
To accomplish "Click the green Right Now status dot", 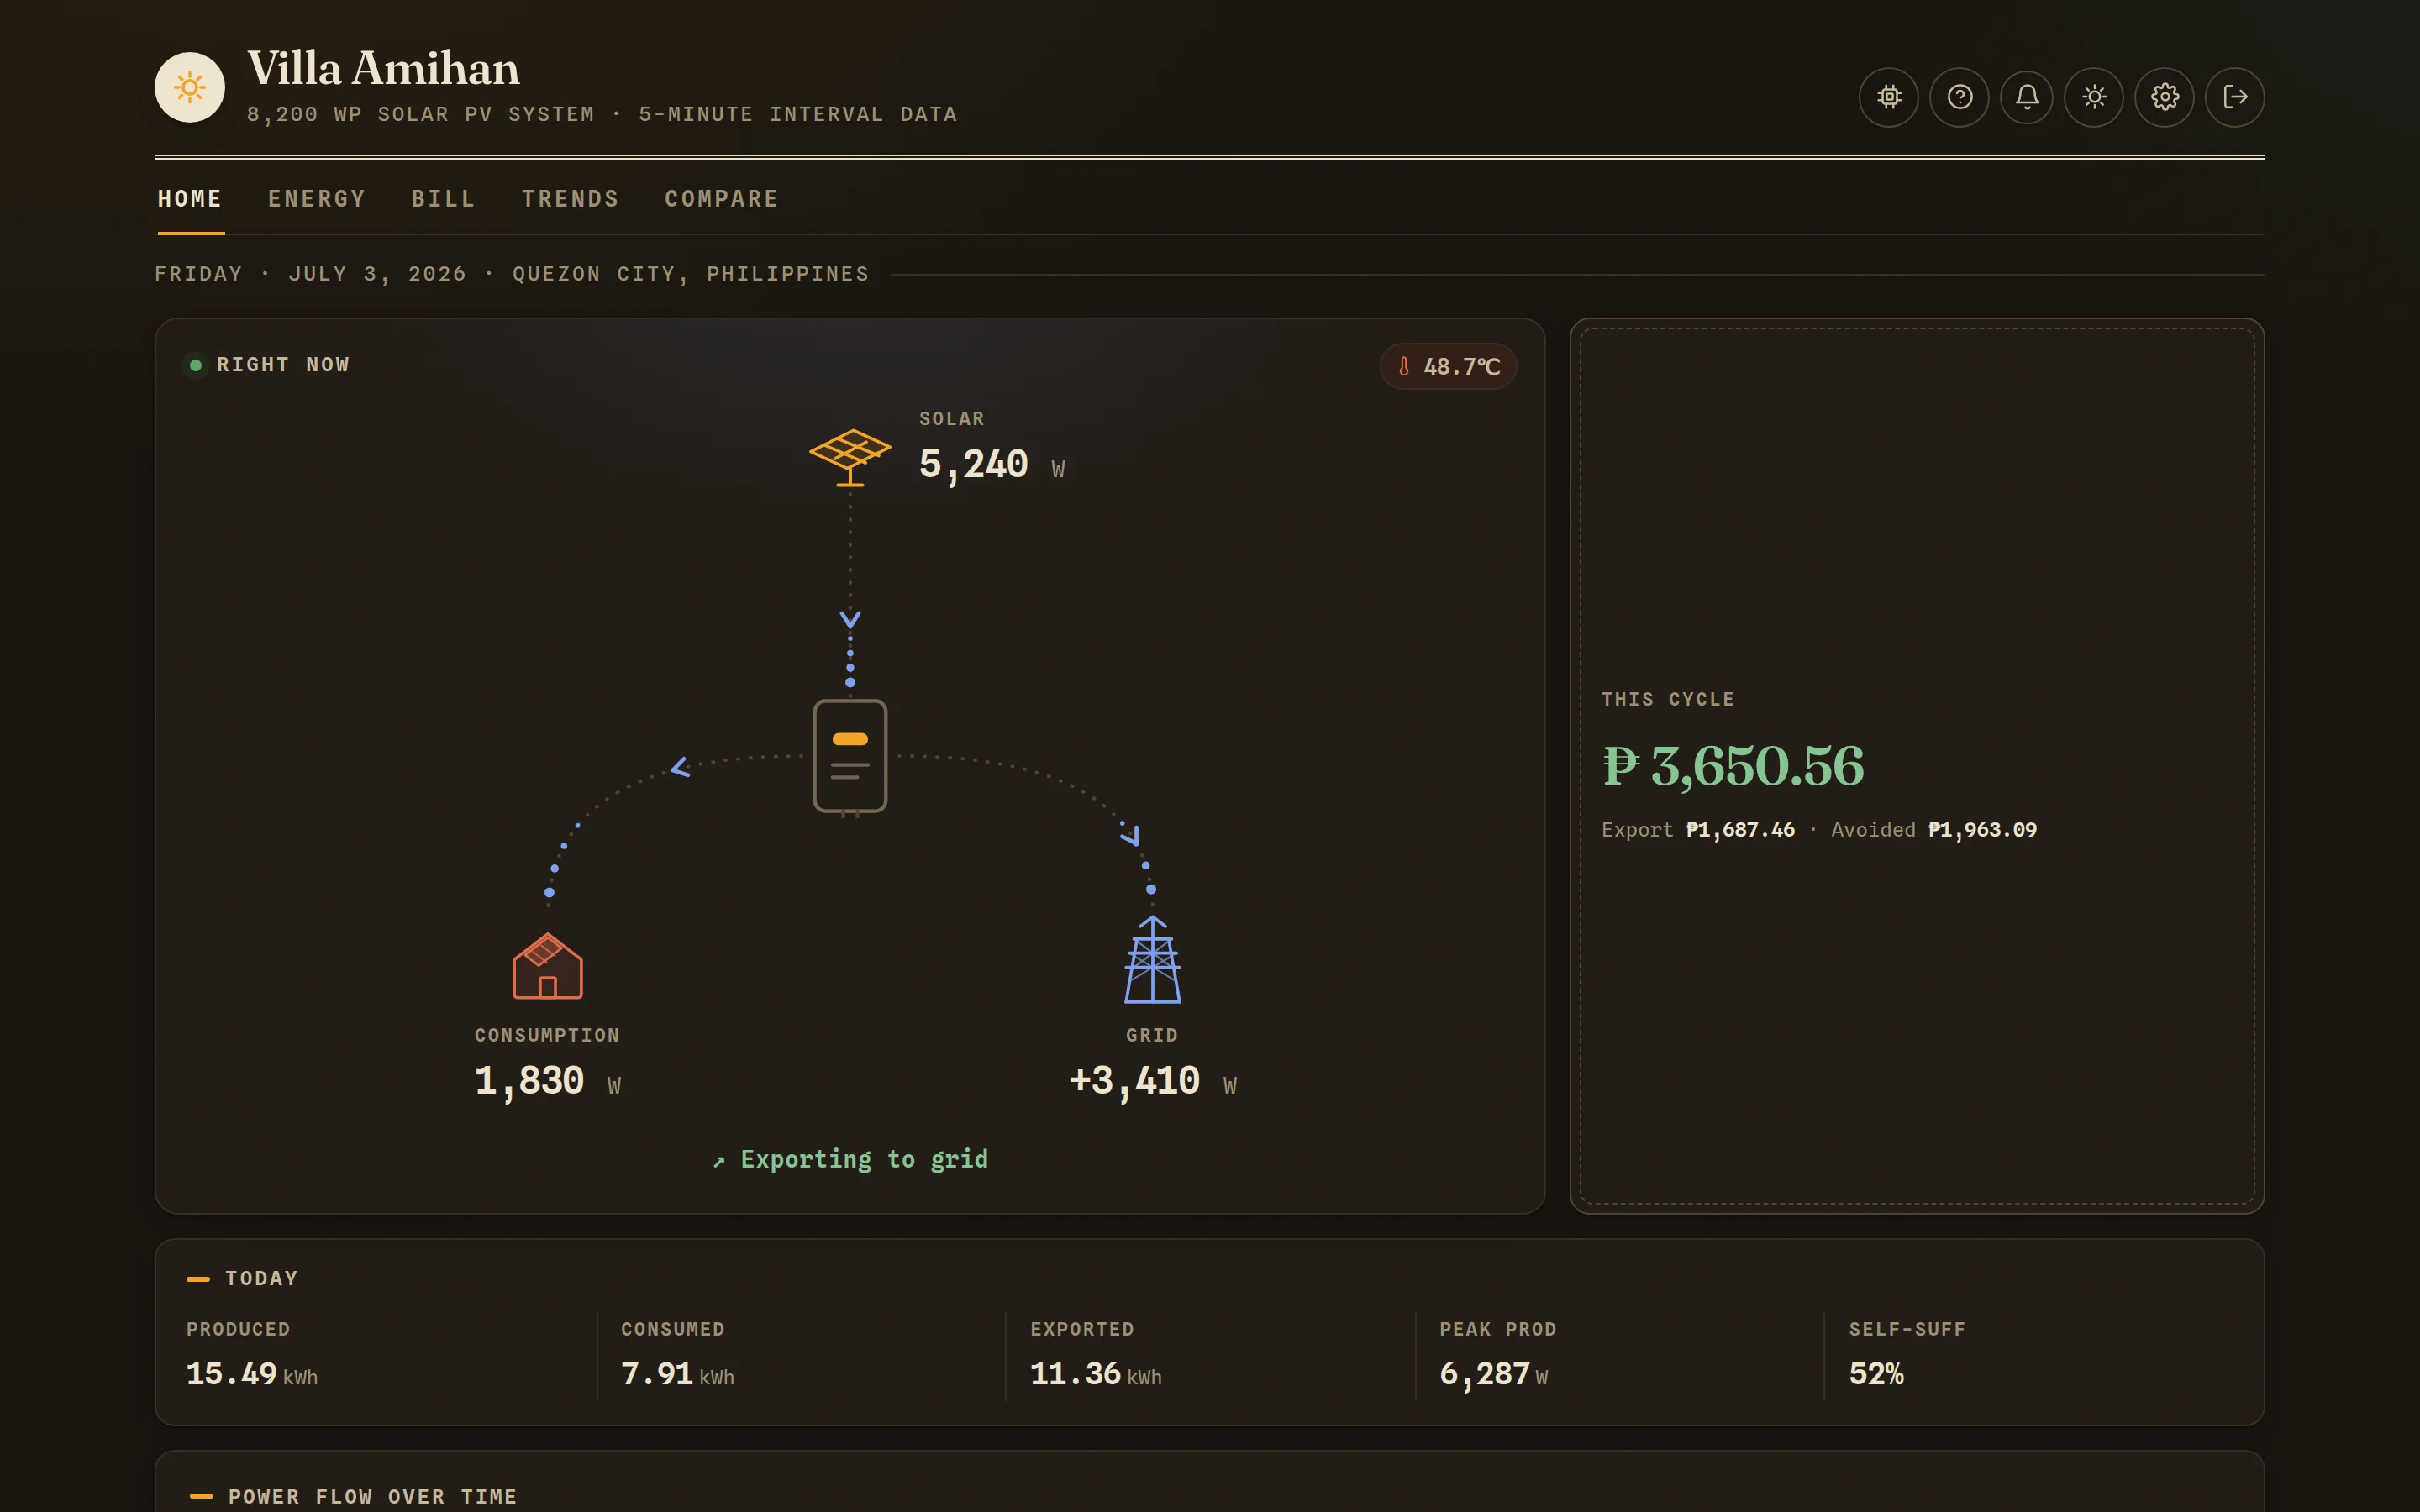I will point(196,365).
